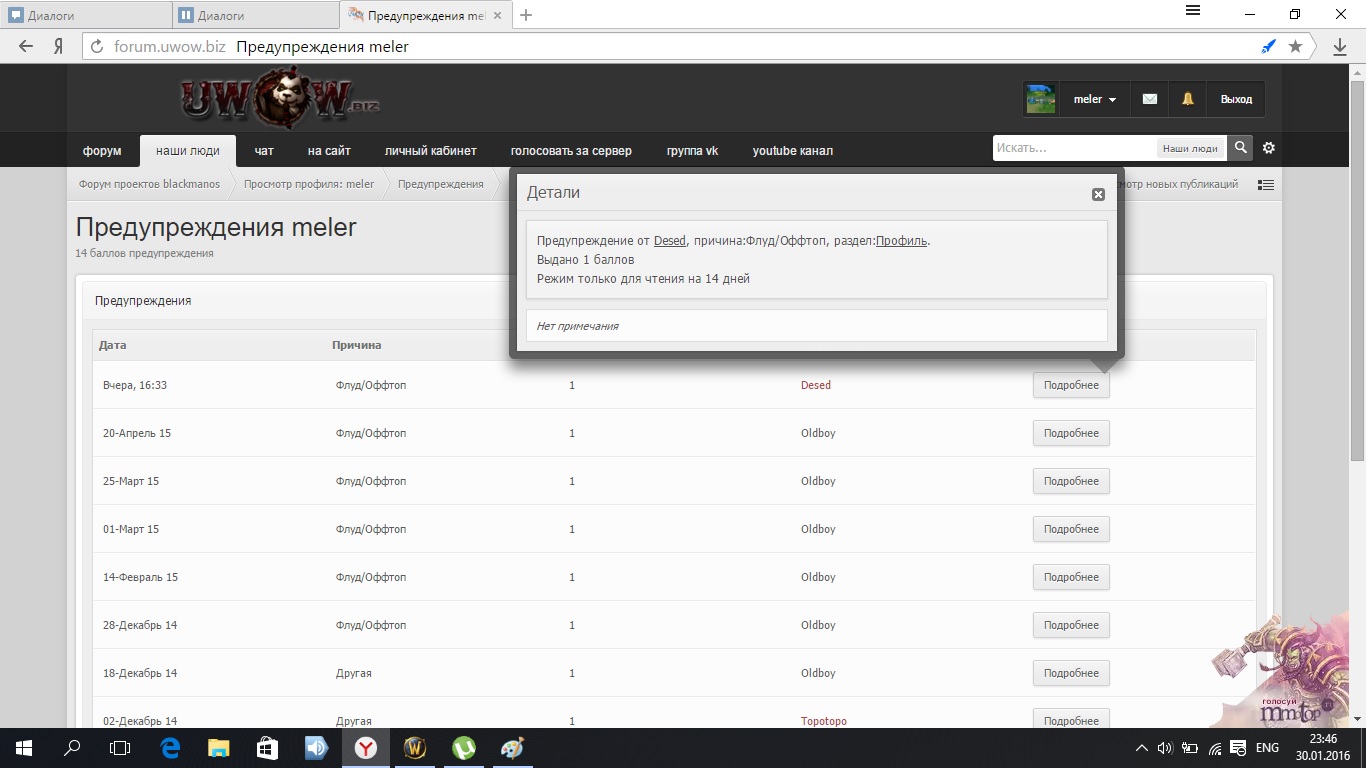Close the Детали popup
Screen dimensions: 1366x768
(1098, 194)
